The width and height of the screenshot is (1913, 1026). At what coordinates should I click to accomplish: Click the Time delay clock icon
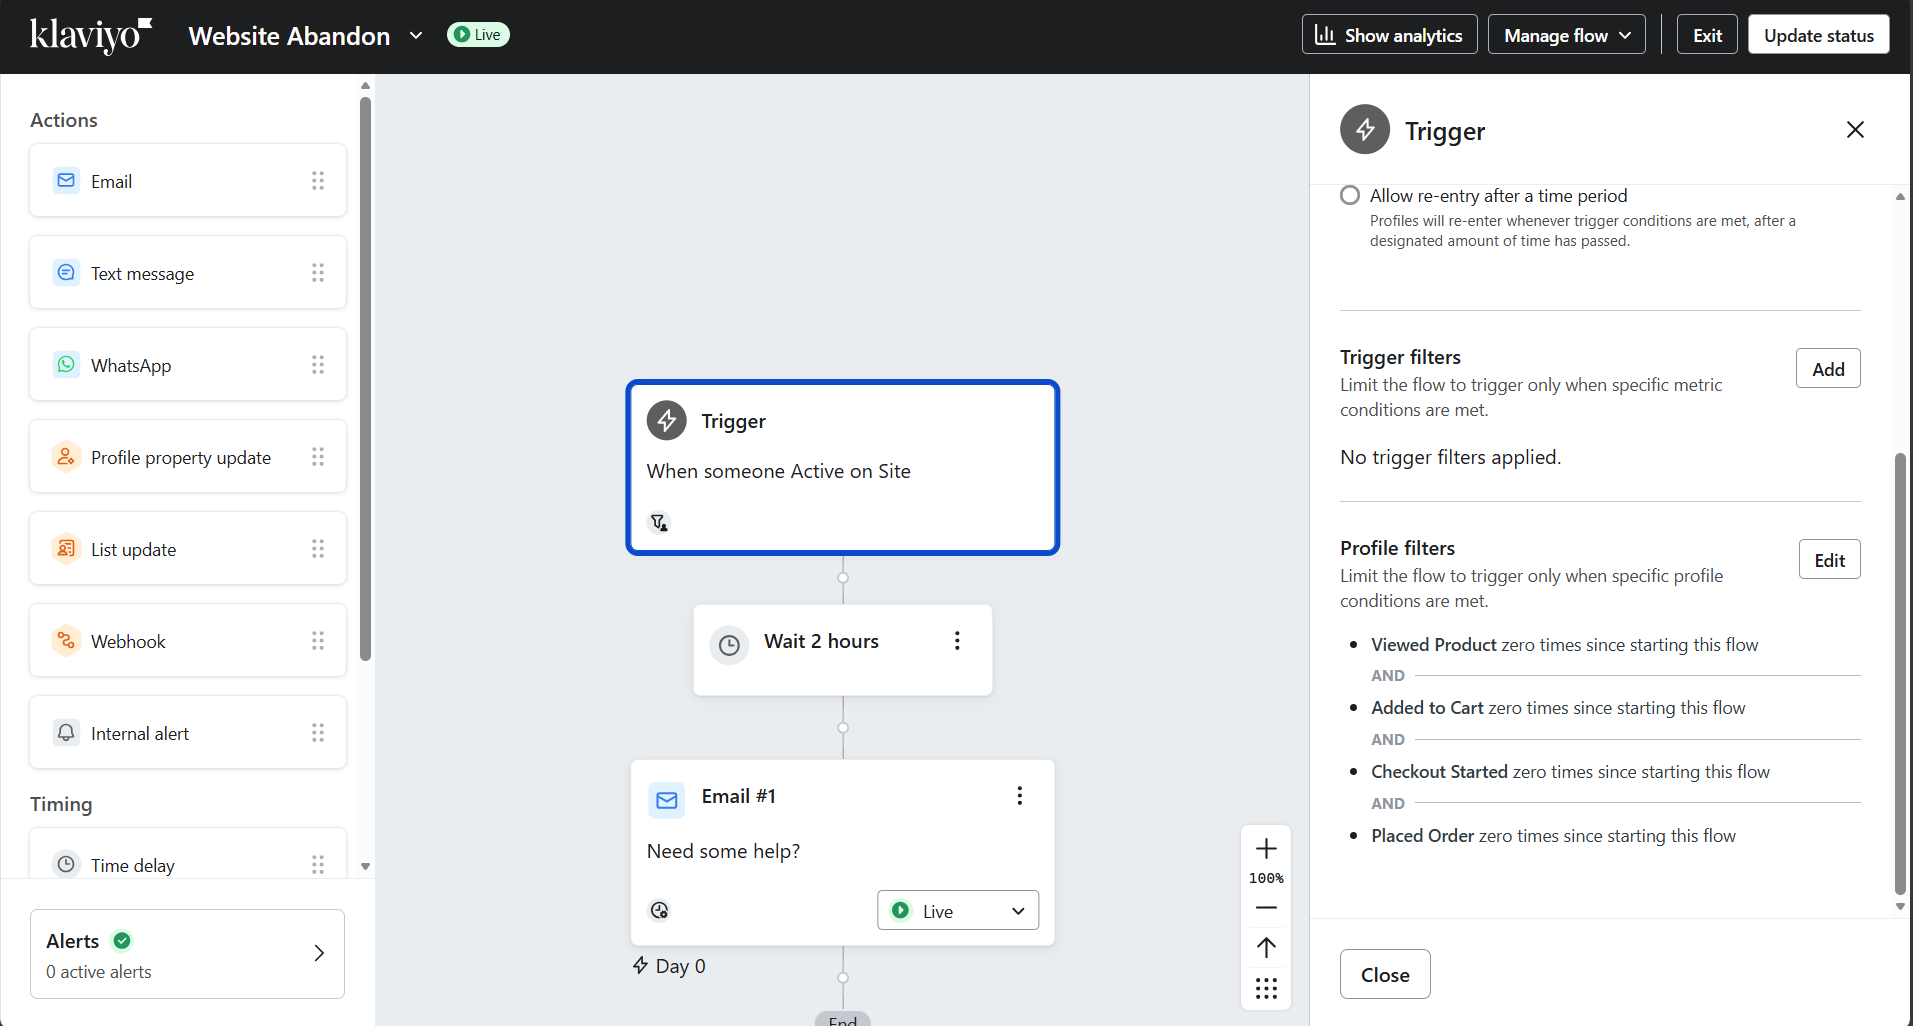pyautogui.click(x=65, y=864)
